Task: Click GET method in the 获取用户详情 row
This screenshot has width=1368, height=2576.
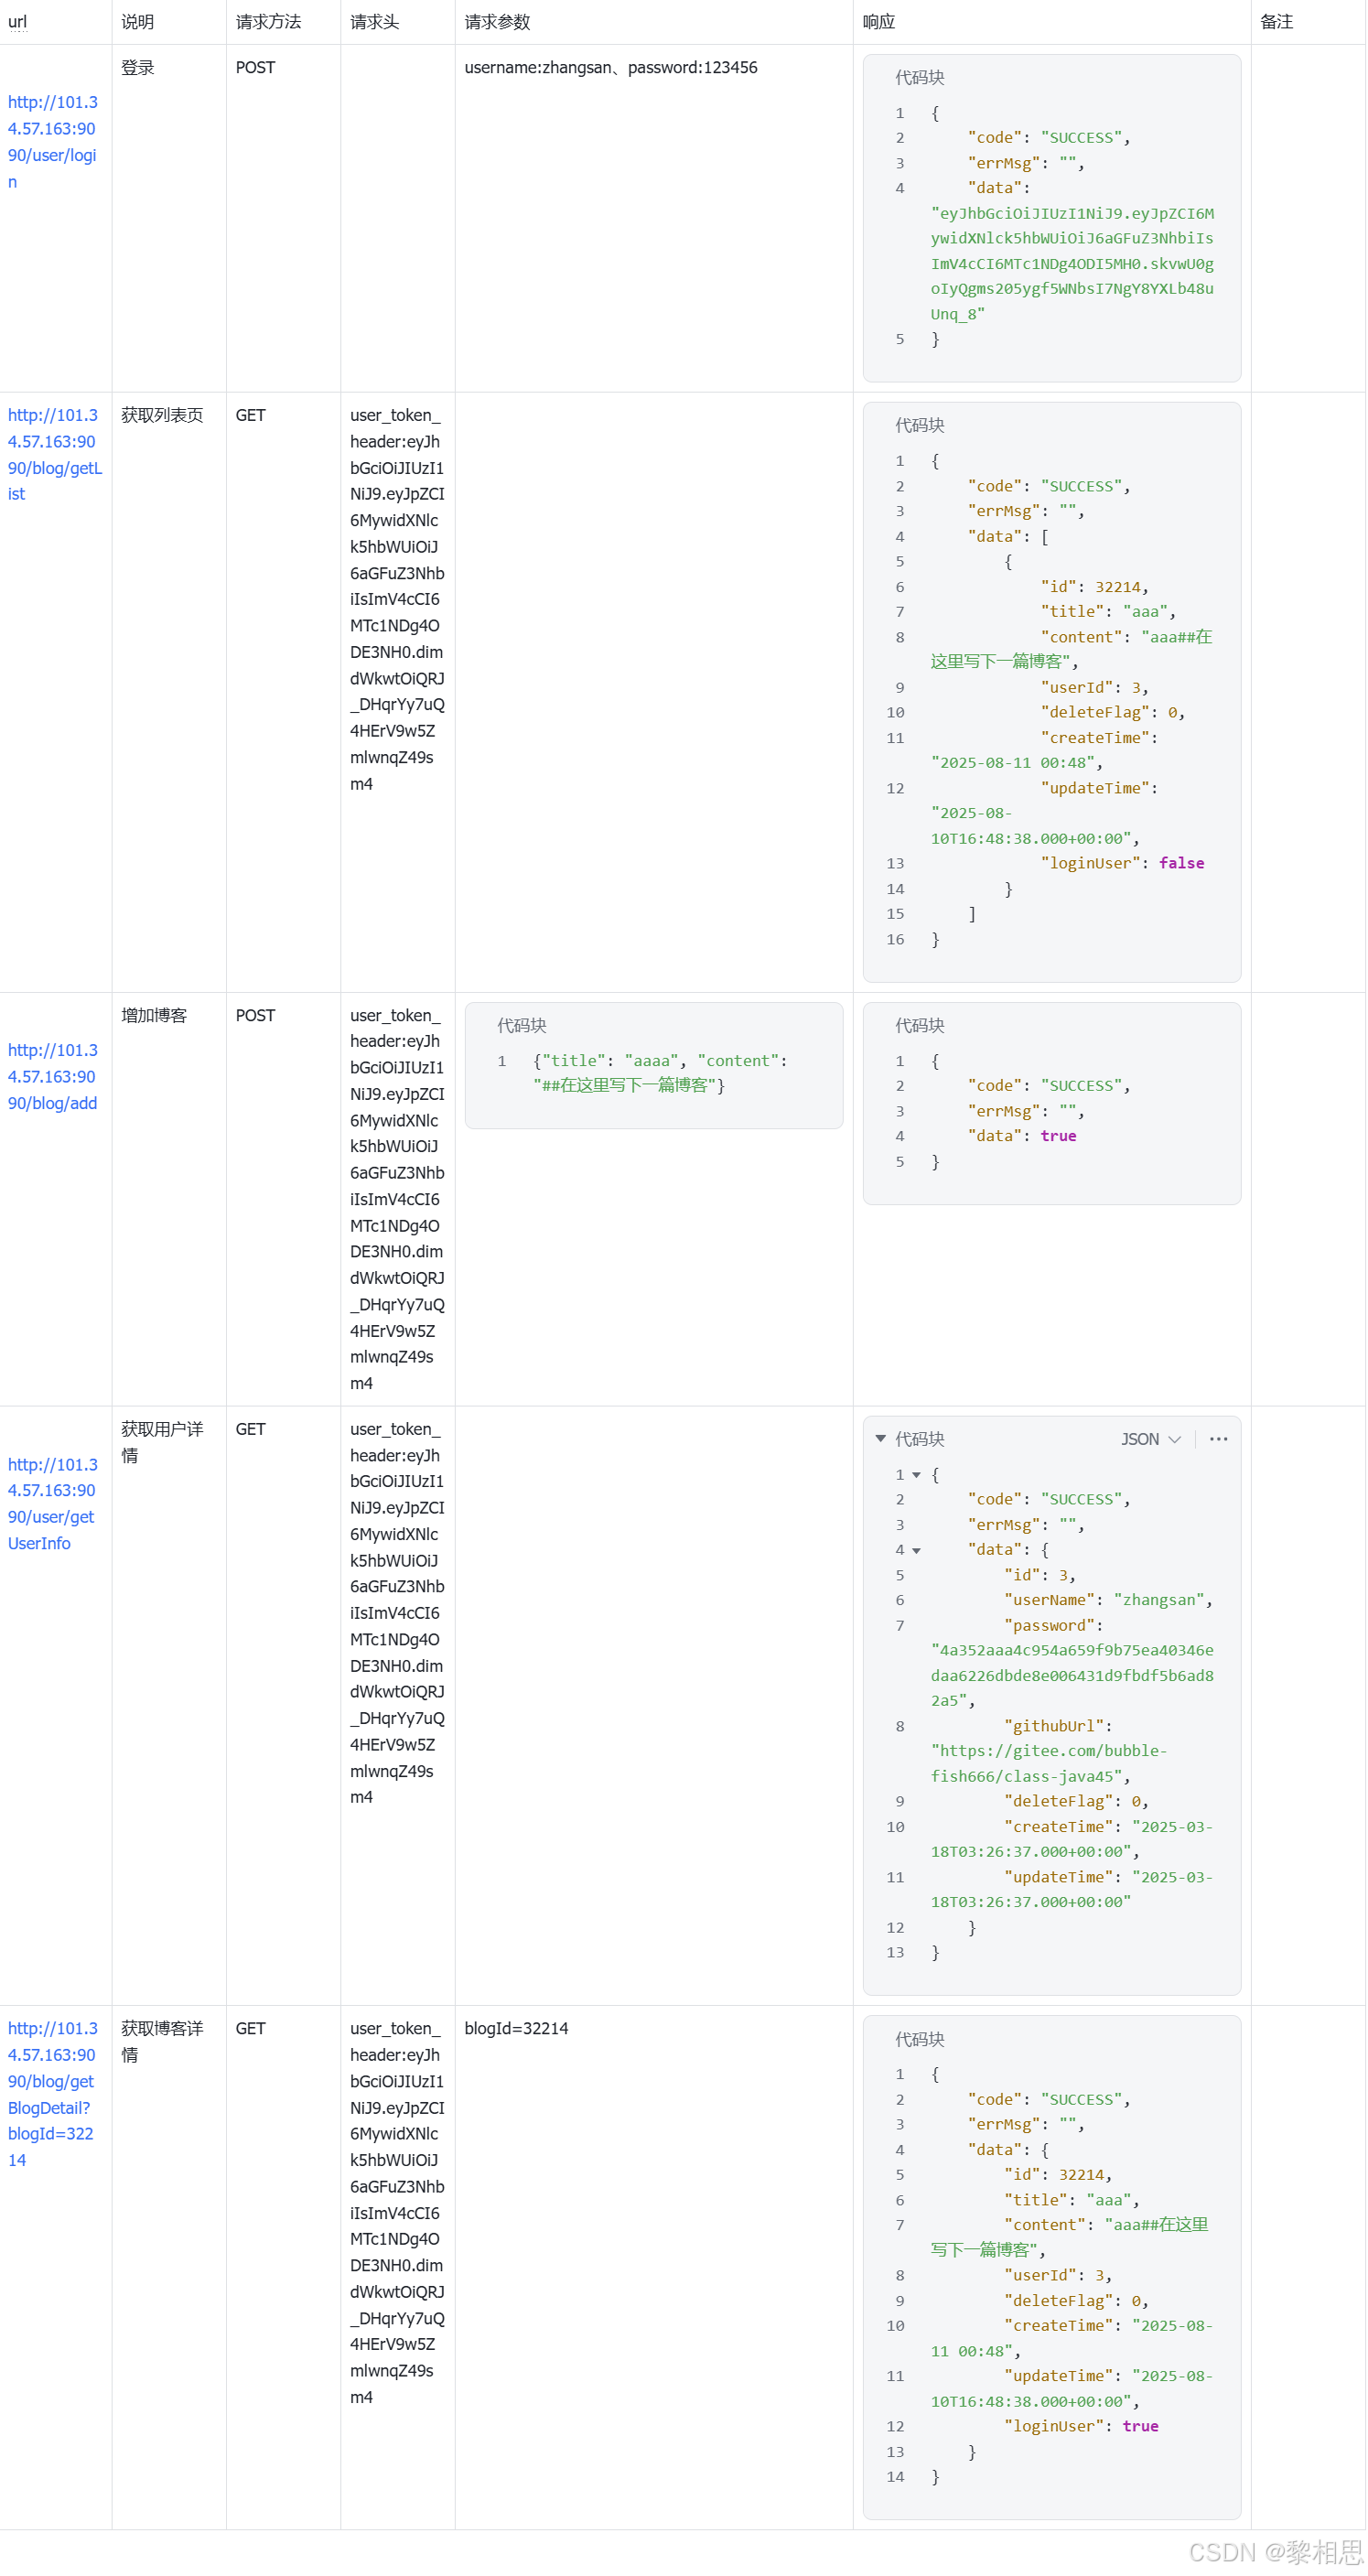Action: tap(250, 1428)
